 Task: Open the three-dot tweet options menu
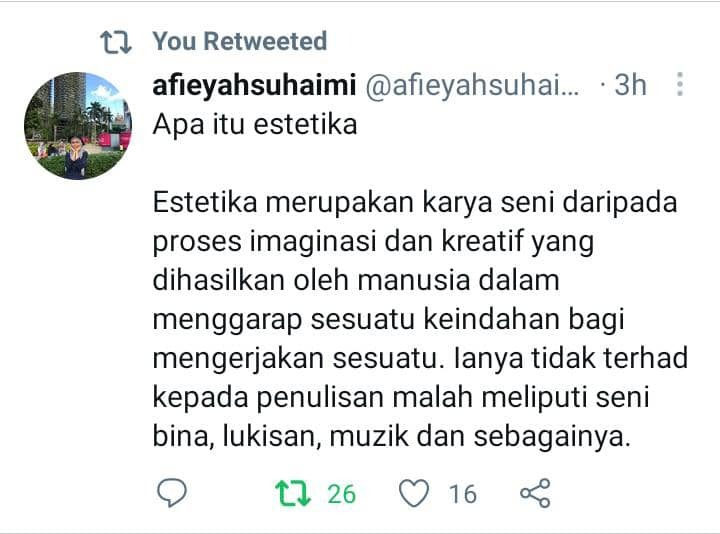[680, 84]
